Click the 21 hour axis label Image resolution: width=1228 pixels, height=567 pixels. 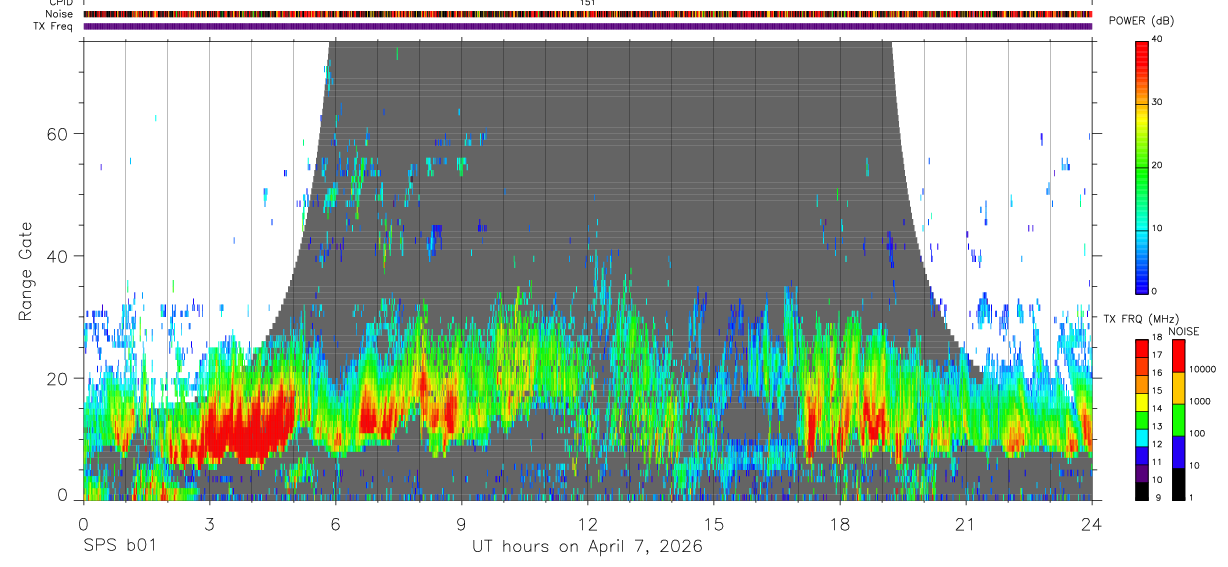pyautogui.click(x=965, y=523)
